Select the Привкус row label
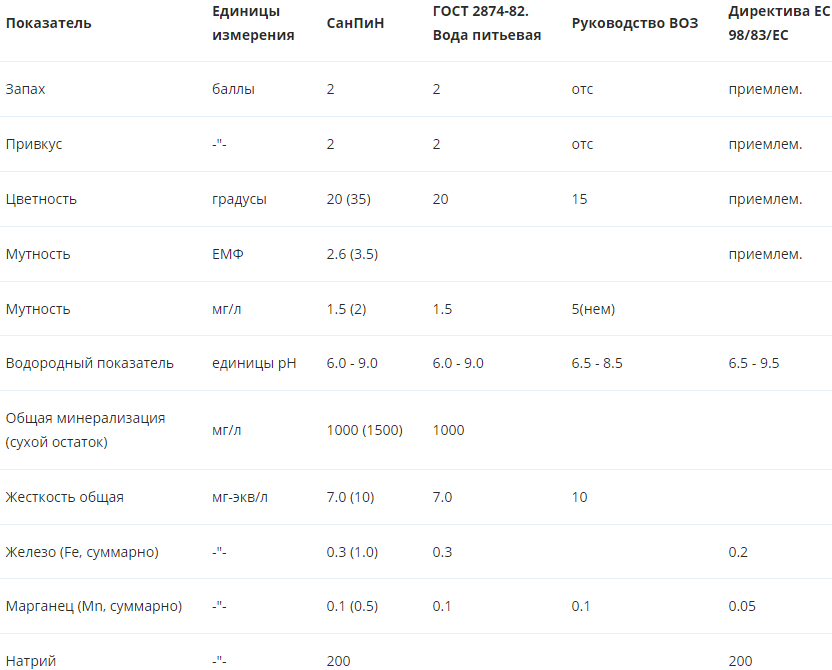The width and height of the screenshot is (832, 670). tap(34, 144)
